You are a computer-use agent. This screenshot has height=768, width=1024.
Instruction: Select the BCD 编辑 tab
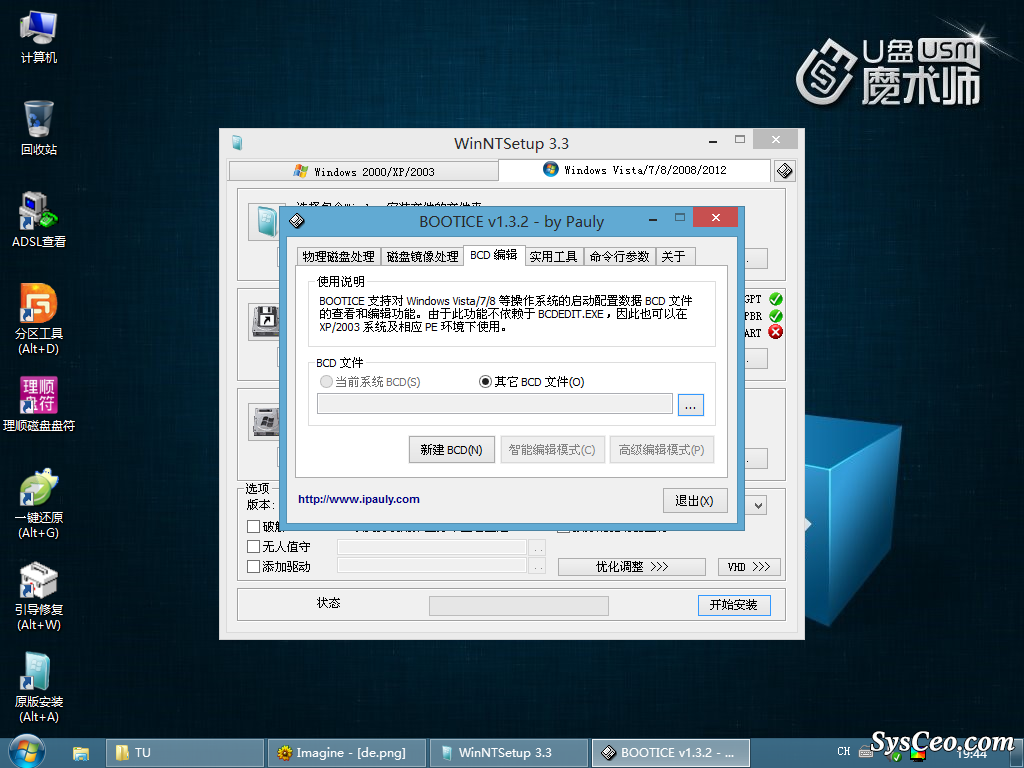click(x=494, y=255)
